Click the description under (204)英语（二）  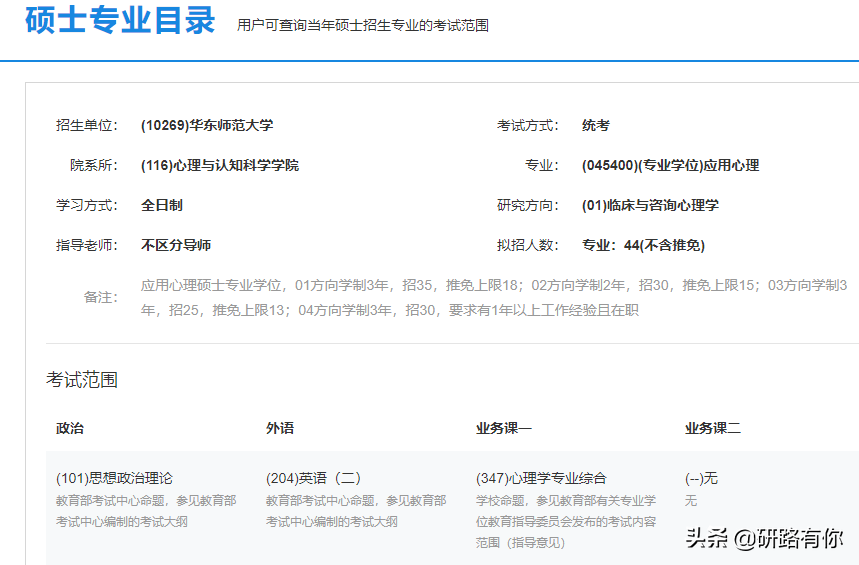click(x=356, y=511)
